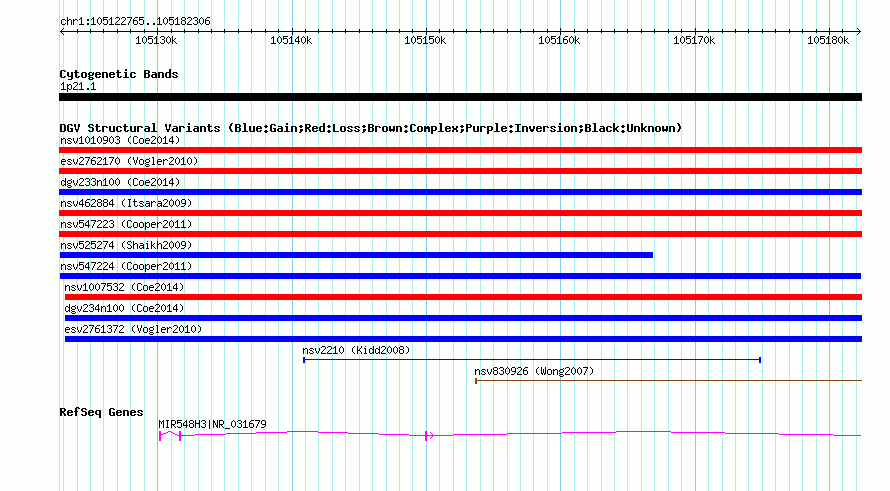Click the DGV Structural Variants track heading
The width and height of the screenshot is (890, 491).
tap(371, 128)
